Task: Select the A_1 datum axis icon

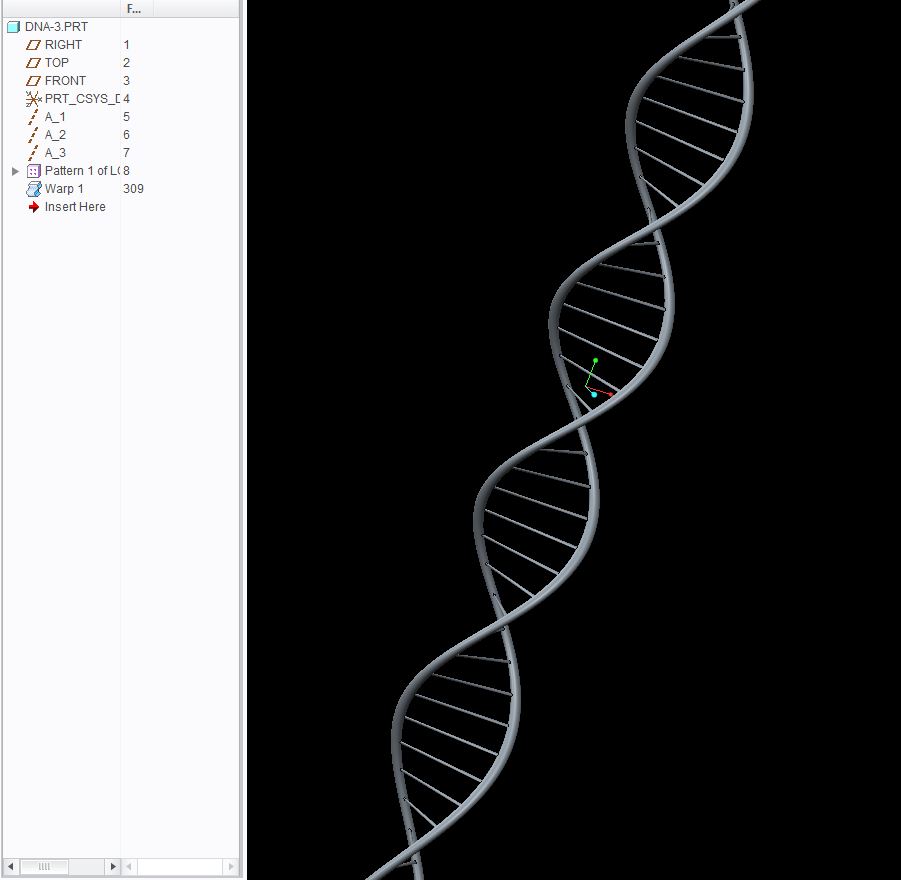Action: [33, 116]
